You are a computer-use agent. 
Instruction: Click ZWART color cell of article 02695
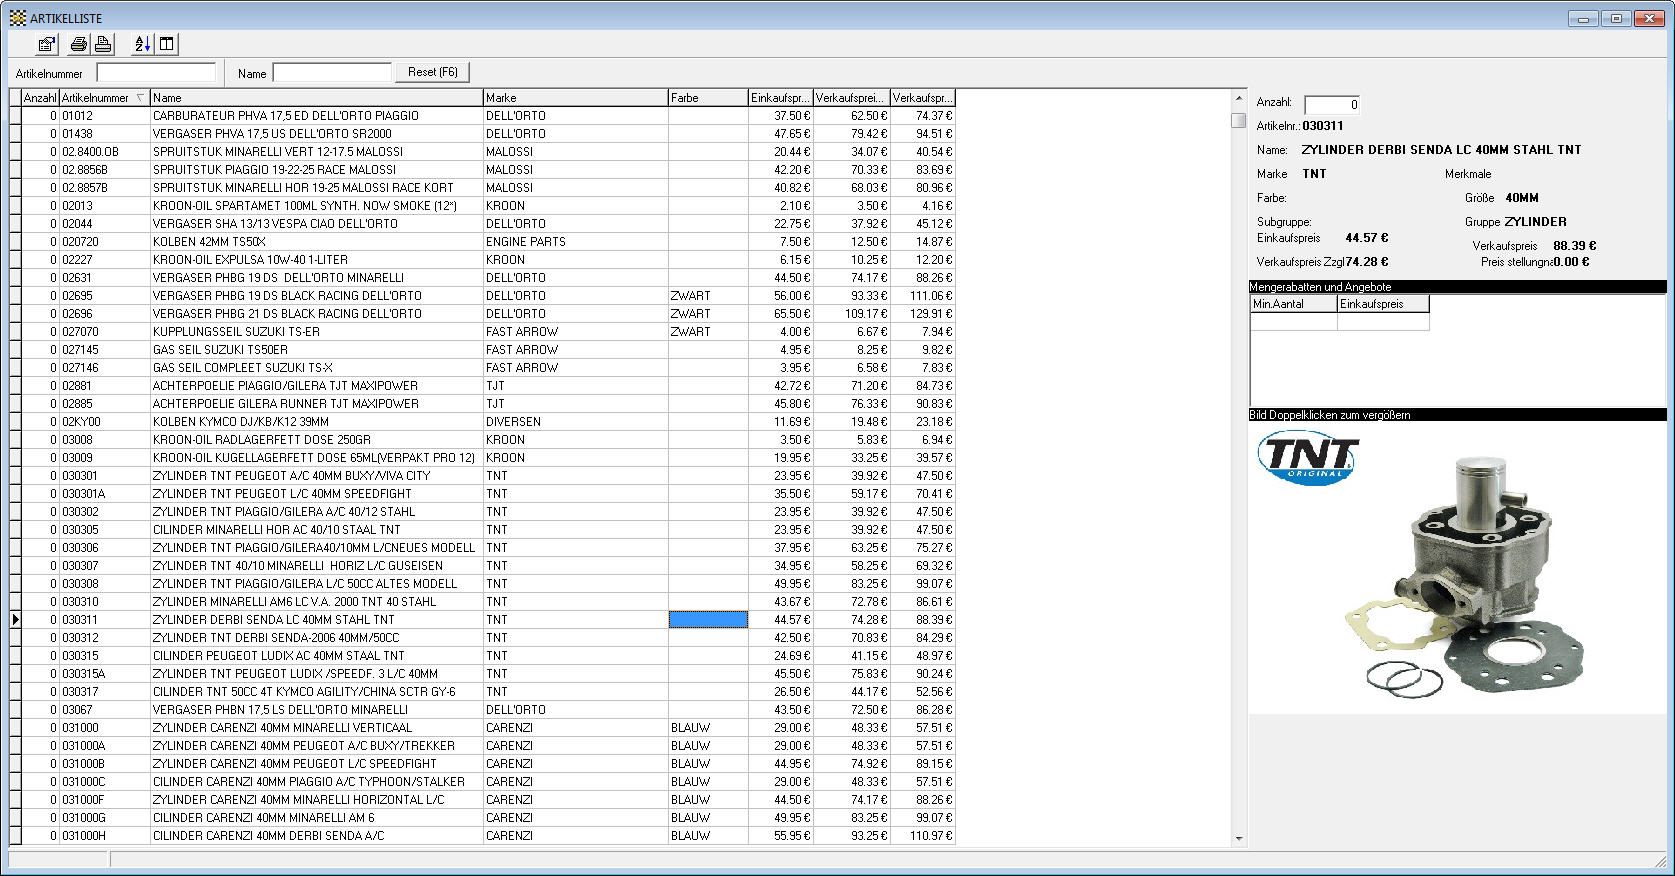tap(708, 296)
